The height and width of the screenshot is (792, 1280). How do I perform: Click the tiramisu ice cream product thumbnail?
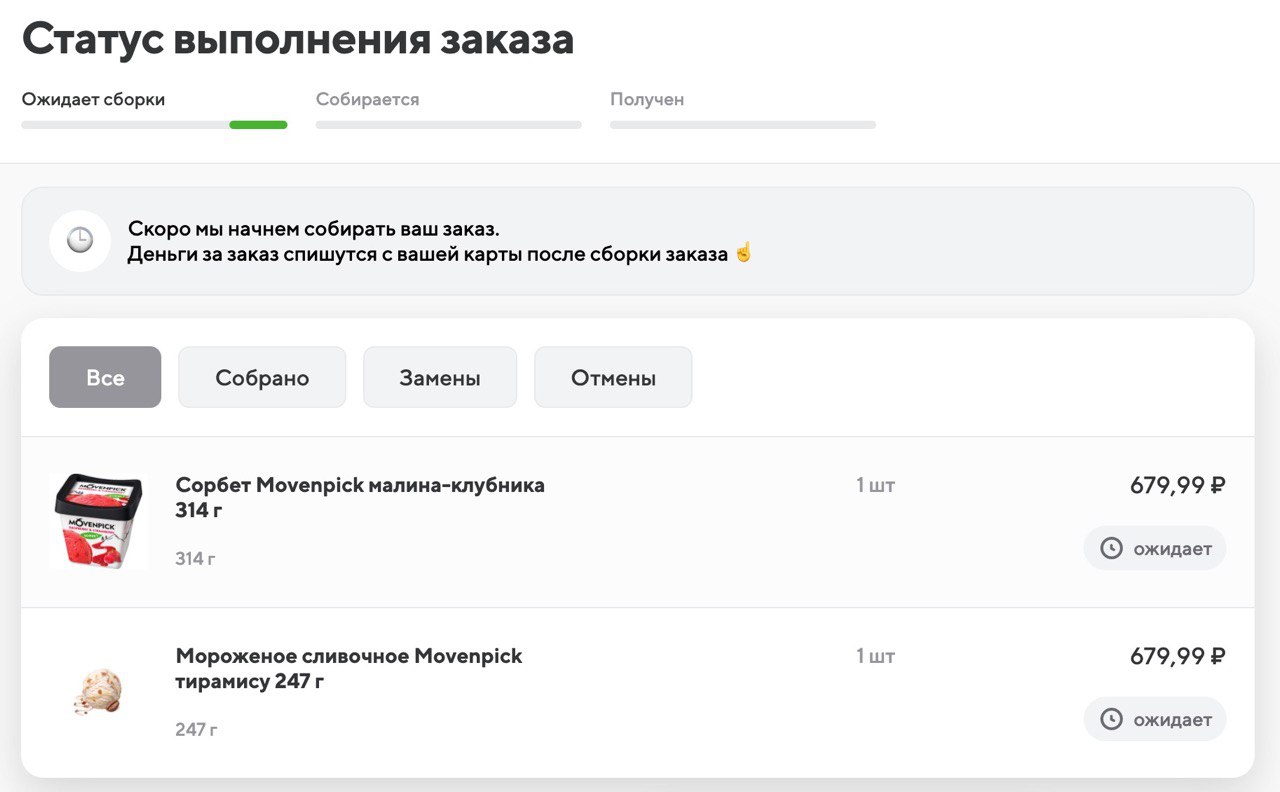[x=99, y=692]
